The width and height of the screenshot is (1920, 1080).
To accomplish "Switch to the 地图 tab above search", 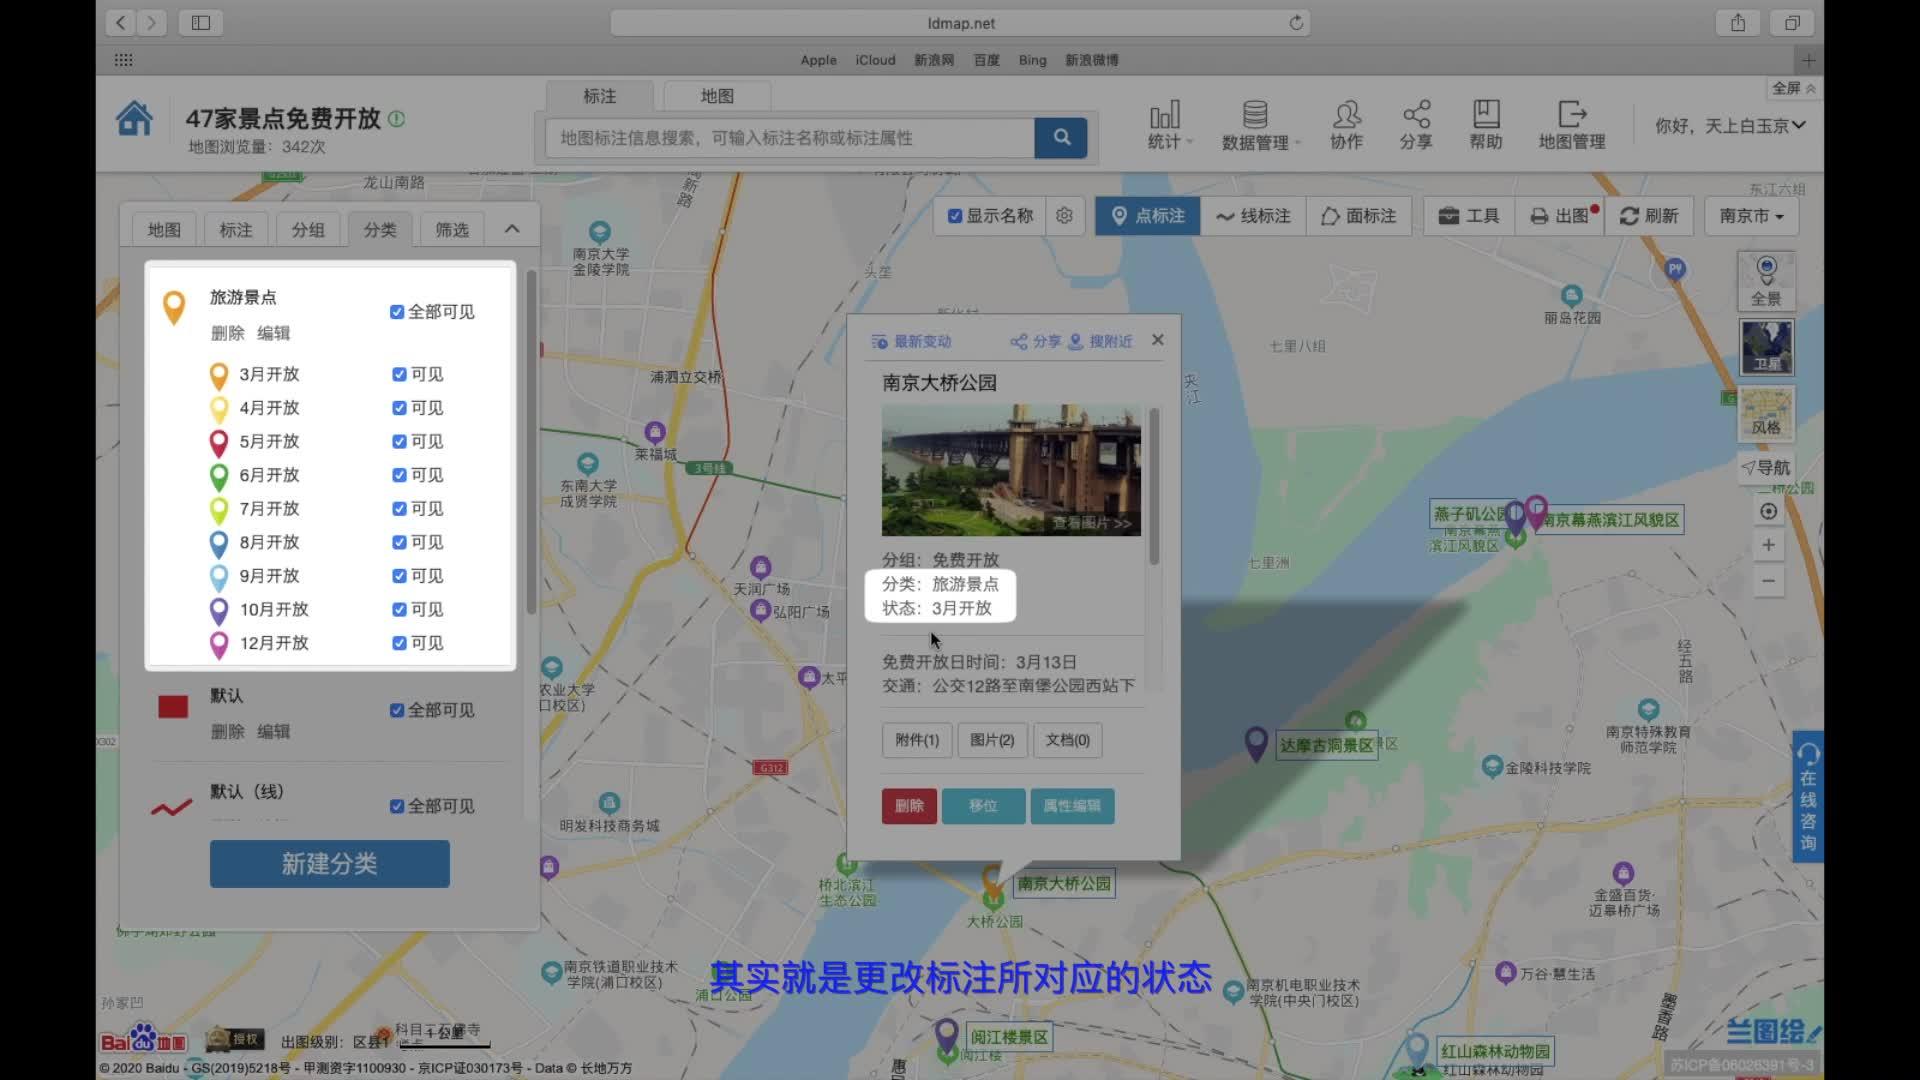I will (x=717, y=96).
